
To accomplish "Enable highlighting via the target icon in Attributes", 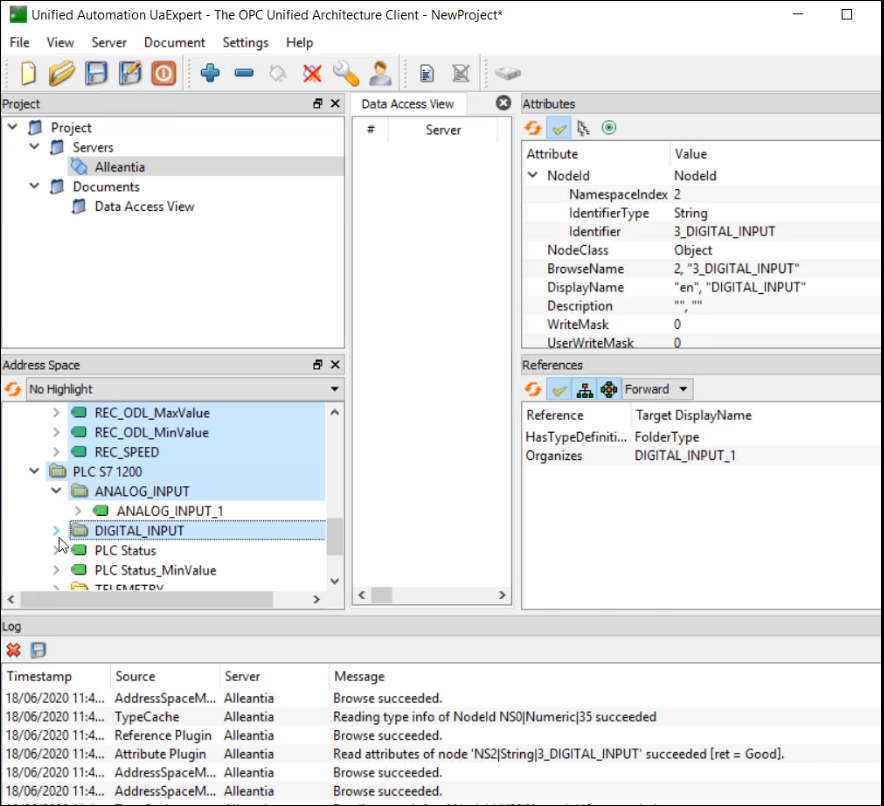I will click(609, 127).
